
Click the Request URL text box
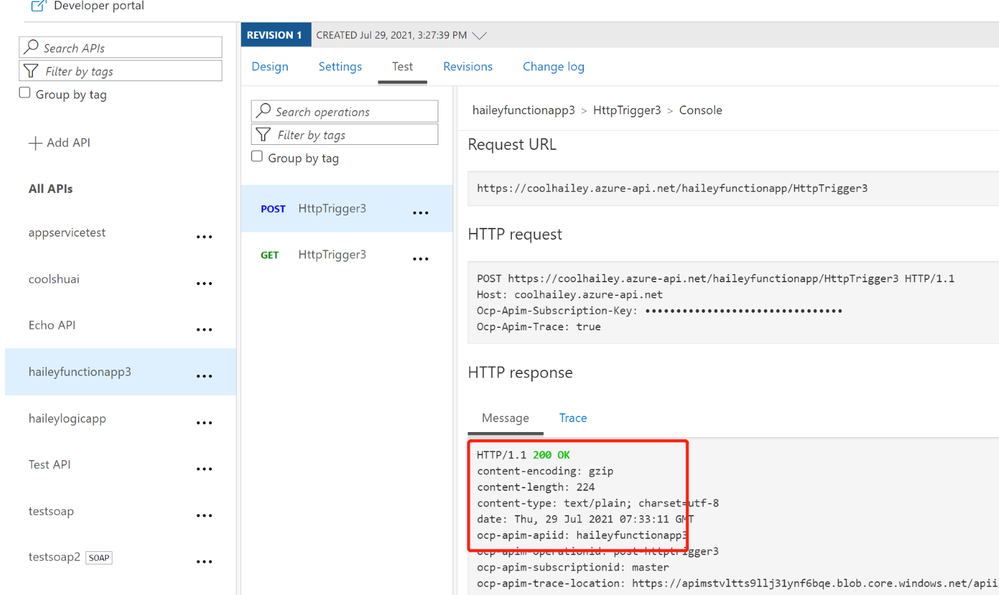pyautogui.click(x=733, y=188)
